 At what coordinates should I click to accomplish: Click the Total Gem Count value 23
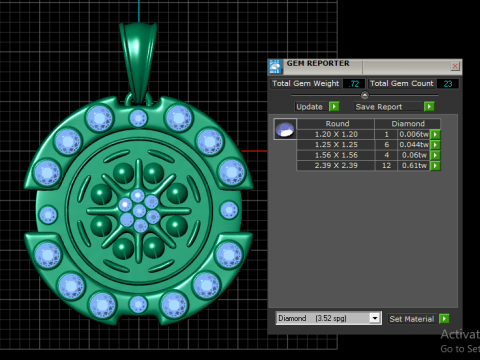pos(448,84)
